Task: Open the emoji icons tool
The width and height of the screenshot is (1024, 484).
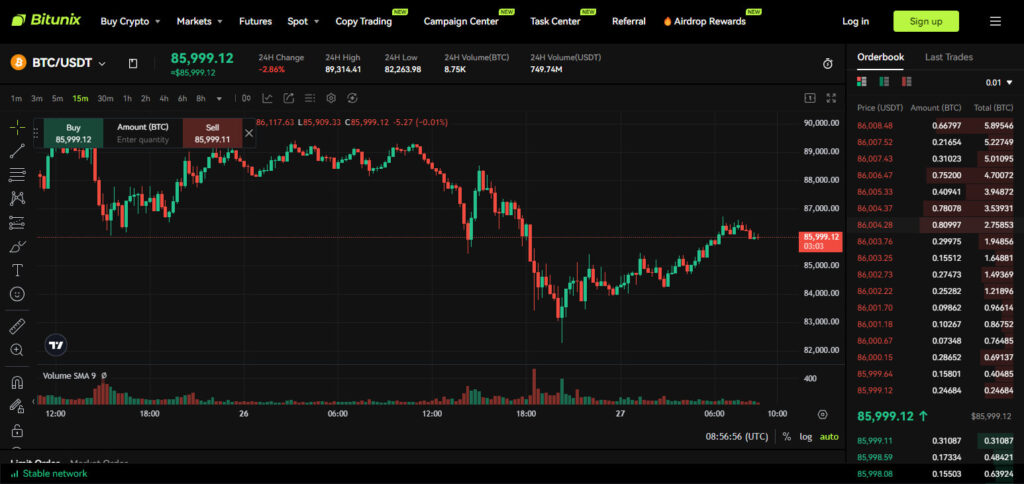Action: coord(17,294)
